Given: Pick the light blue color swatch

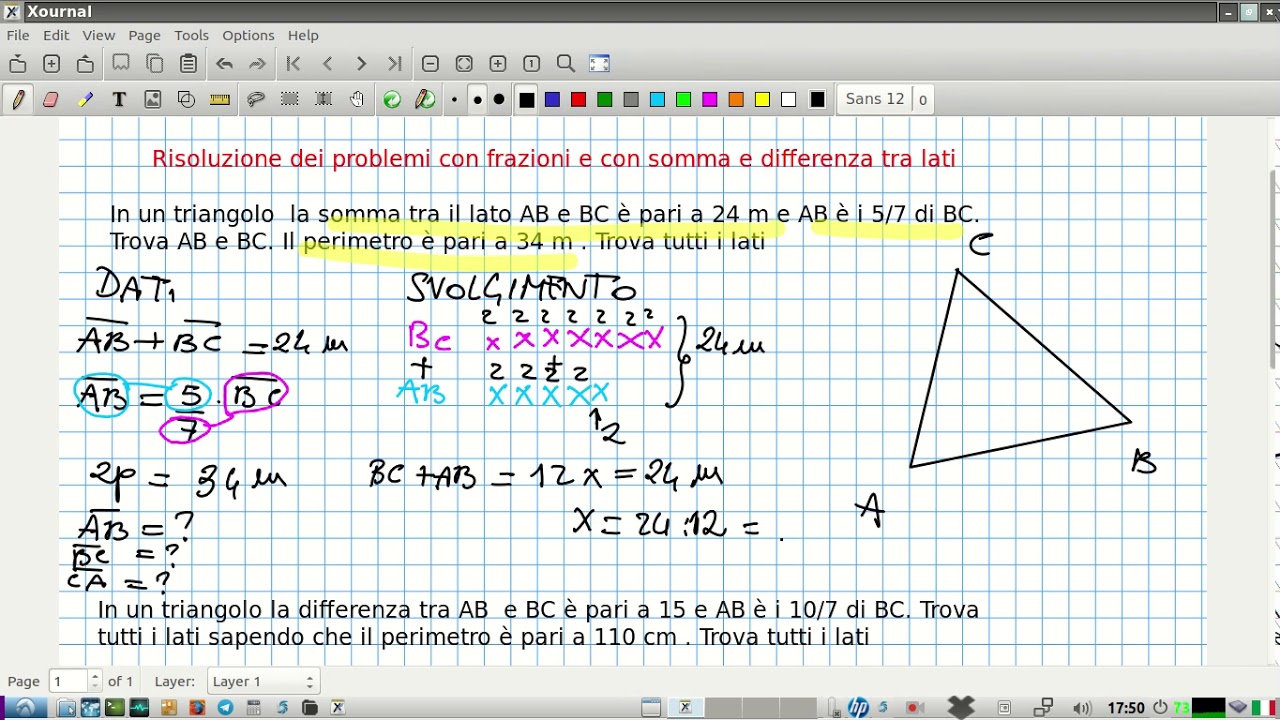Looking at the screenshot, I should click(657, 99).
